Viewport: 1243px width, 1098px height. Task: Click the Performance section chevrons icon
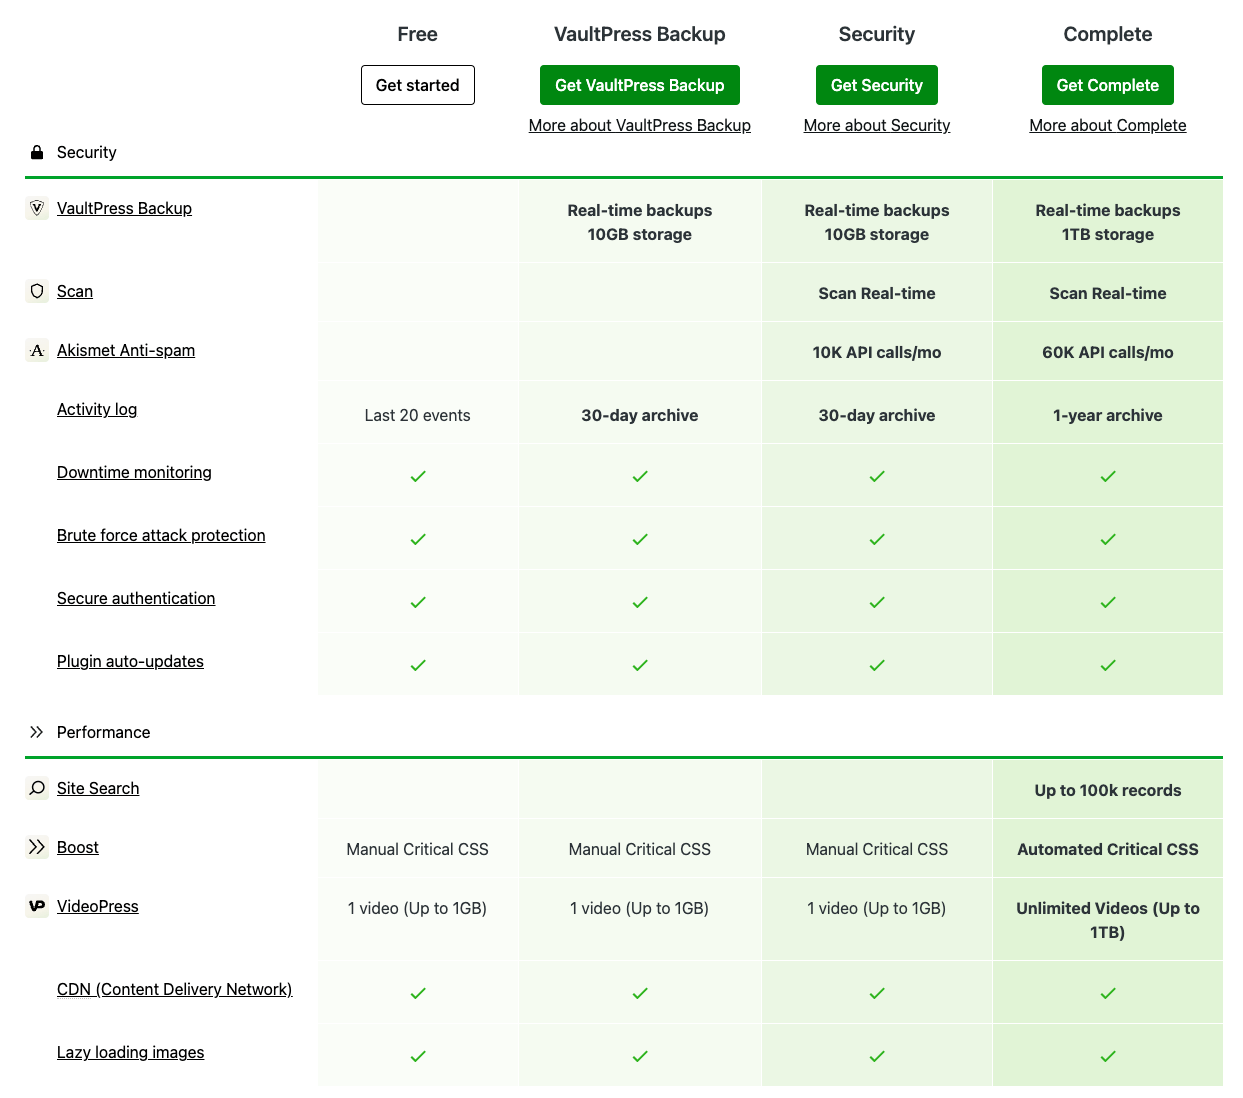coord(37,732)
